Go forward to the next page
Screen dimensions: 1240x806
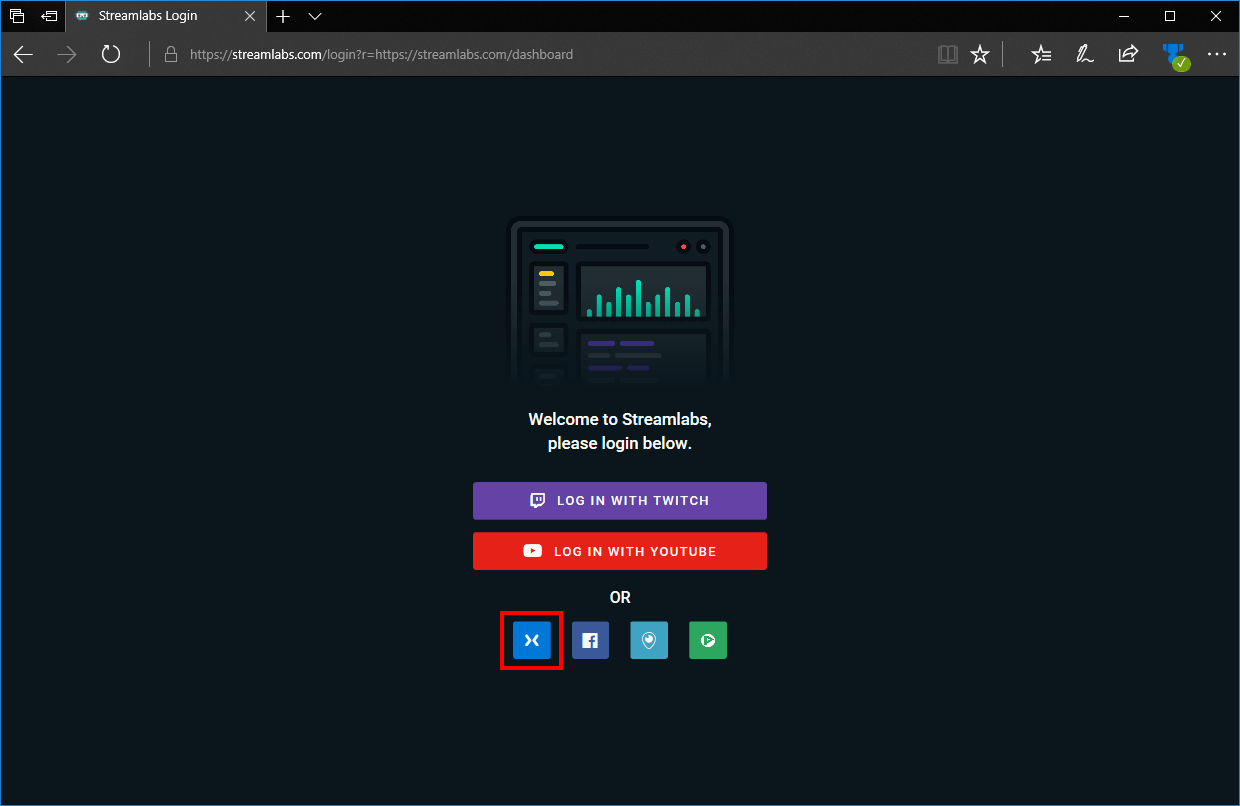pos(67,54)
